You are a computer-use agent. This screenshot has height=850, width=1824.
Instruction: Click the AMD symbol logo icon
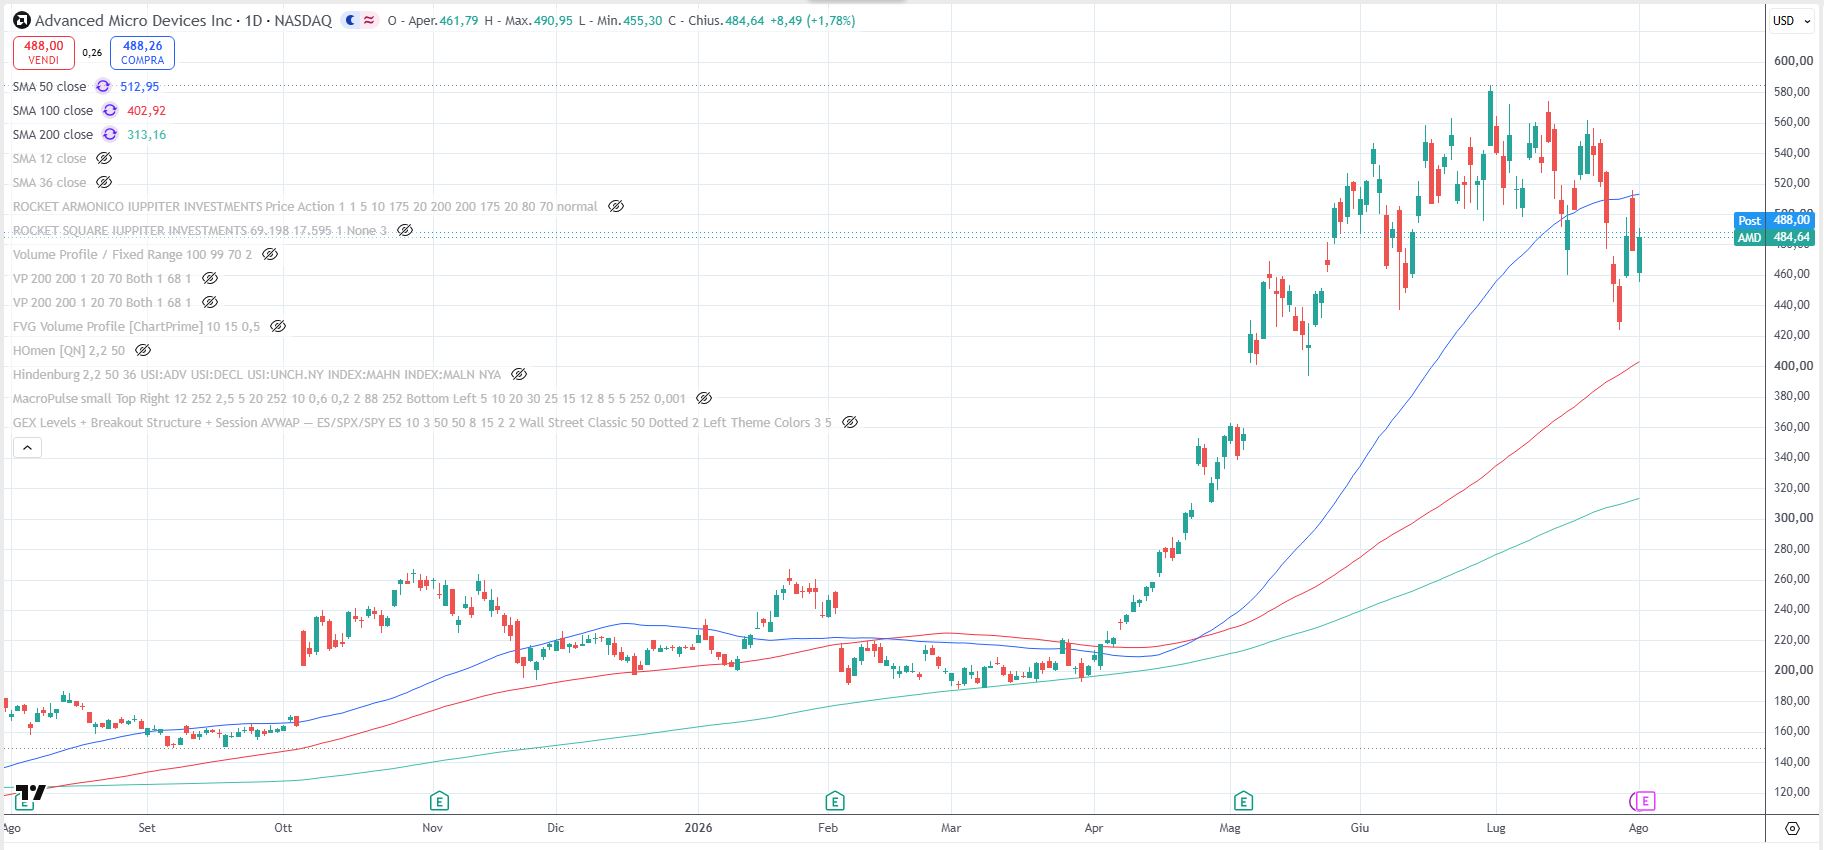coord(21,20)
